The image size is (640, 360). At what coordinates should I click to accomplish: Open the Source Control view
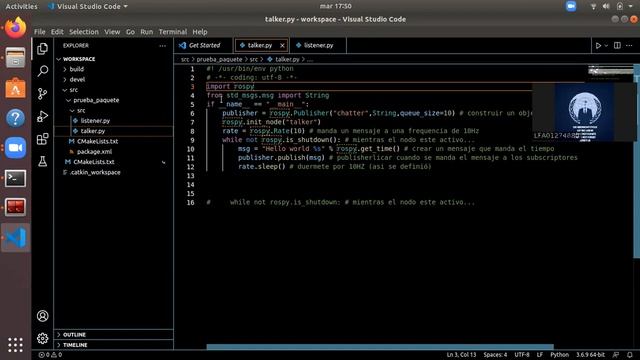pos(42,94)
